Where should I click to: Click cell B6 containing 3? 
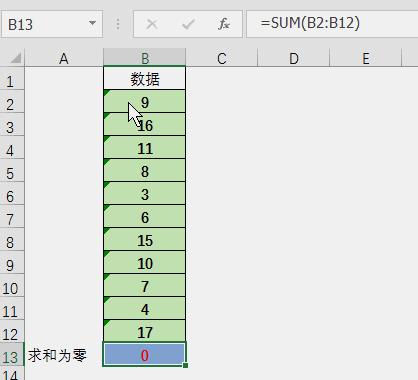click(x=145, y=194)
